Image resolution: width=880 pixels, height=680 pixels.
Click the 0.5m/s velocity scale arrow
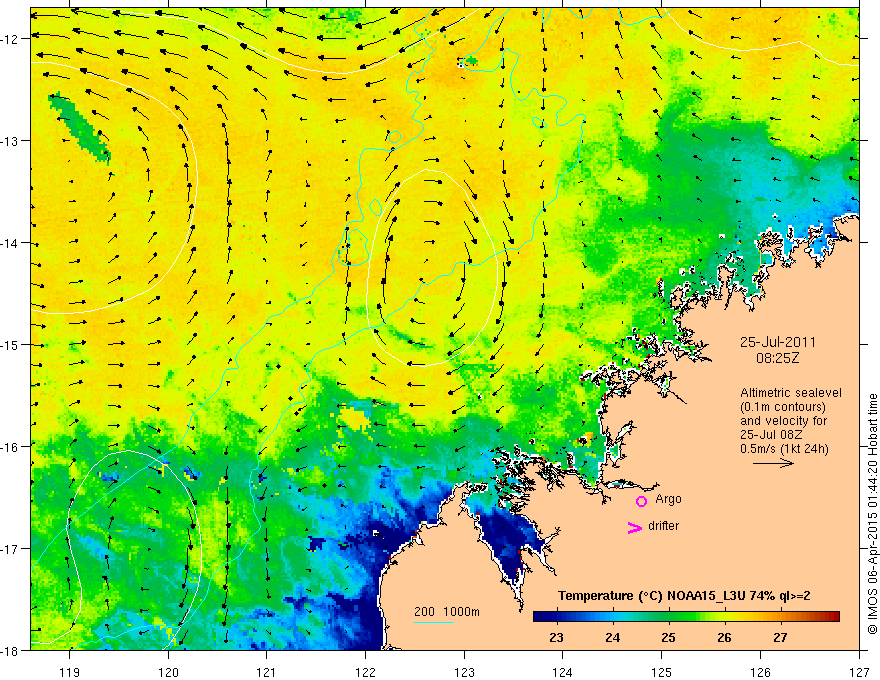tap(773, 463)
